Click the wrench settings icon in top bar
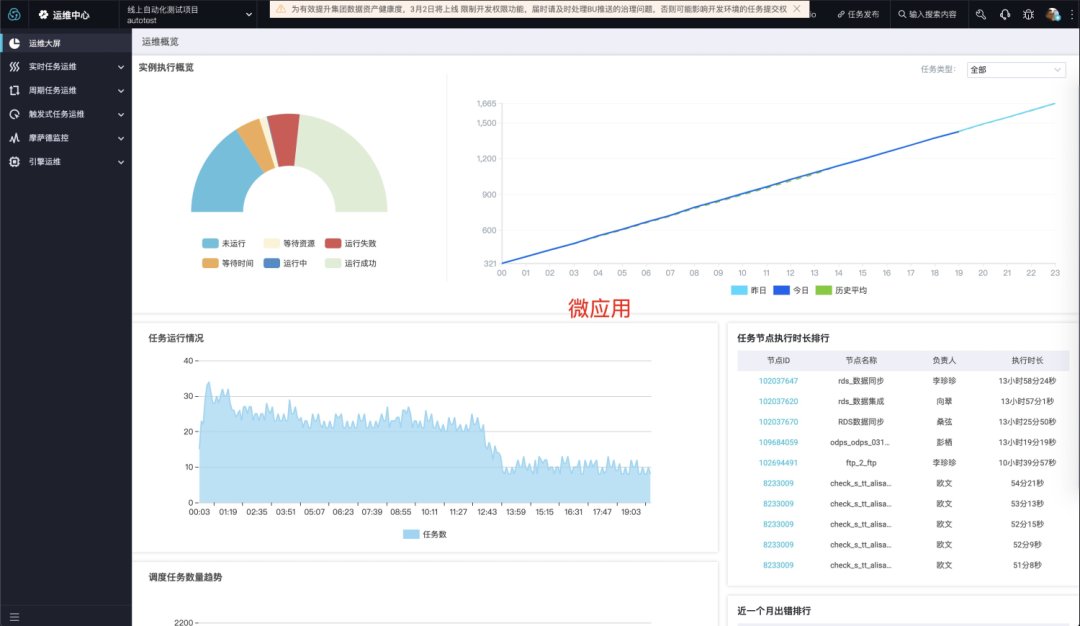Screen dimensions: 1080x626 [x=981, y=14]
